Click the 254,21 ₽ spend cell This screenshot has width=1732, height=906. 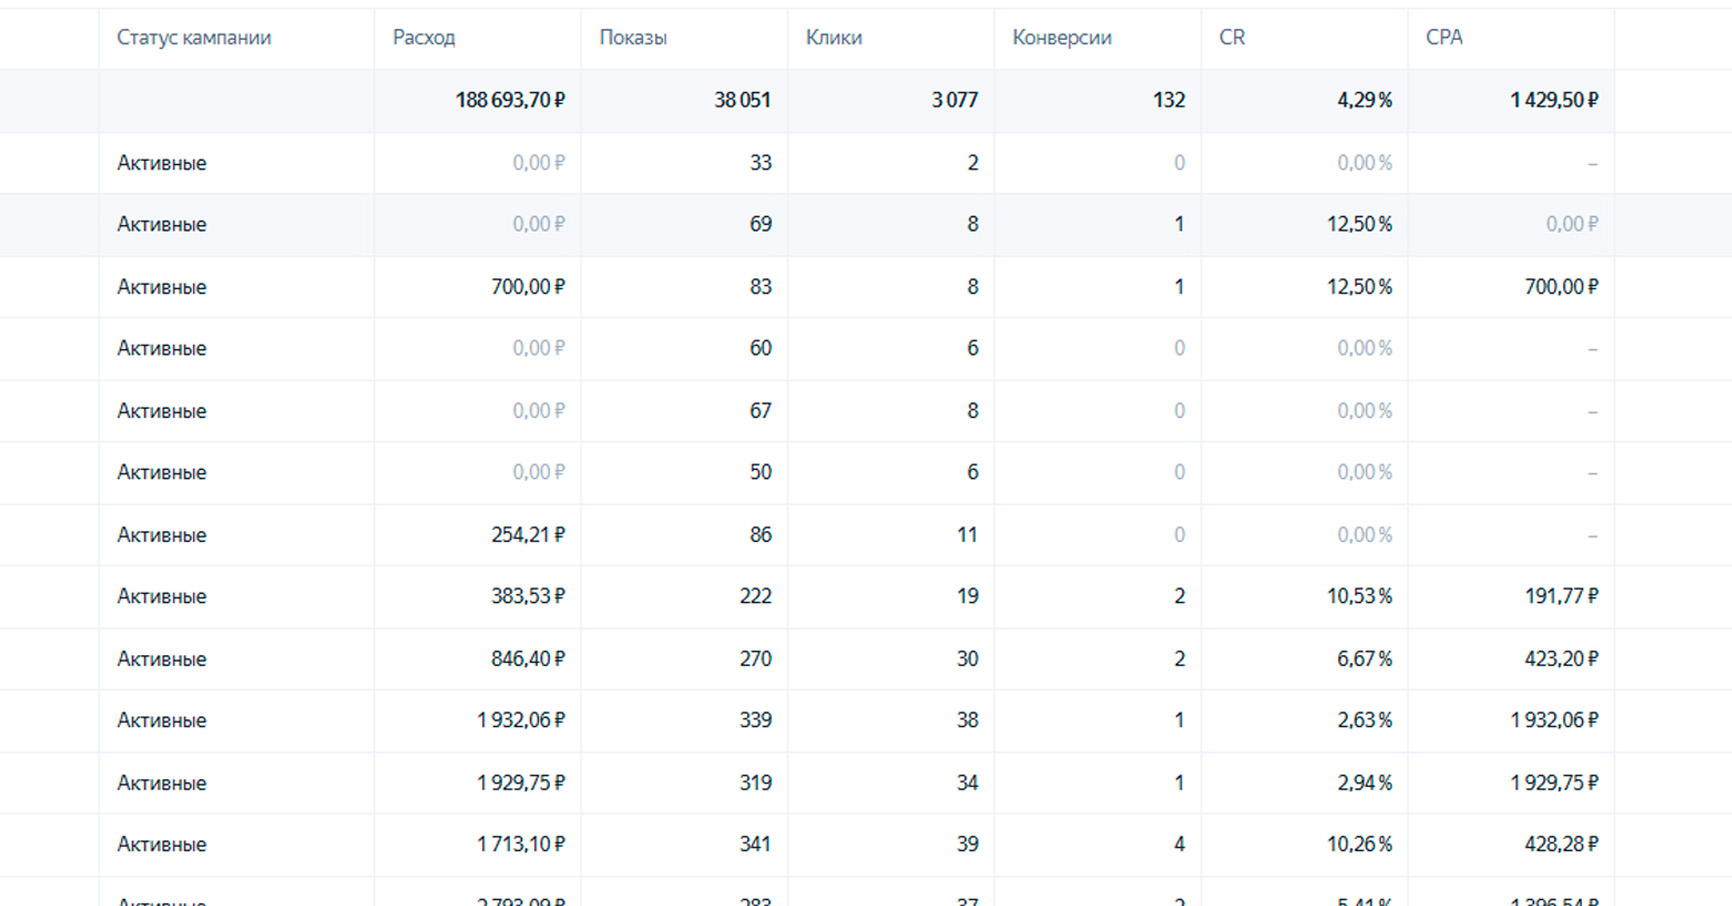[527, 535]
